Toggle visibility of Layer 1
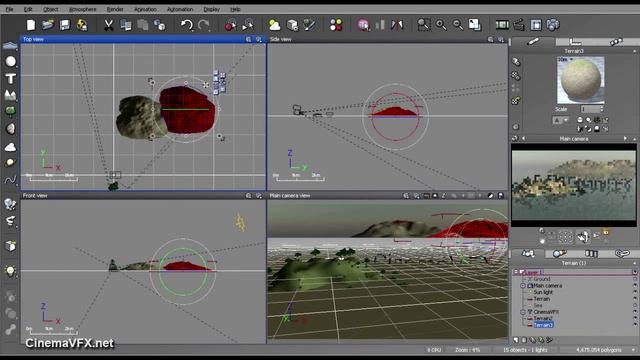The height and width of the screenshot is (360, 640). [x=635, y=272]
